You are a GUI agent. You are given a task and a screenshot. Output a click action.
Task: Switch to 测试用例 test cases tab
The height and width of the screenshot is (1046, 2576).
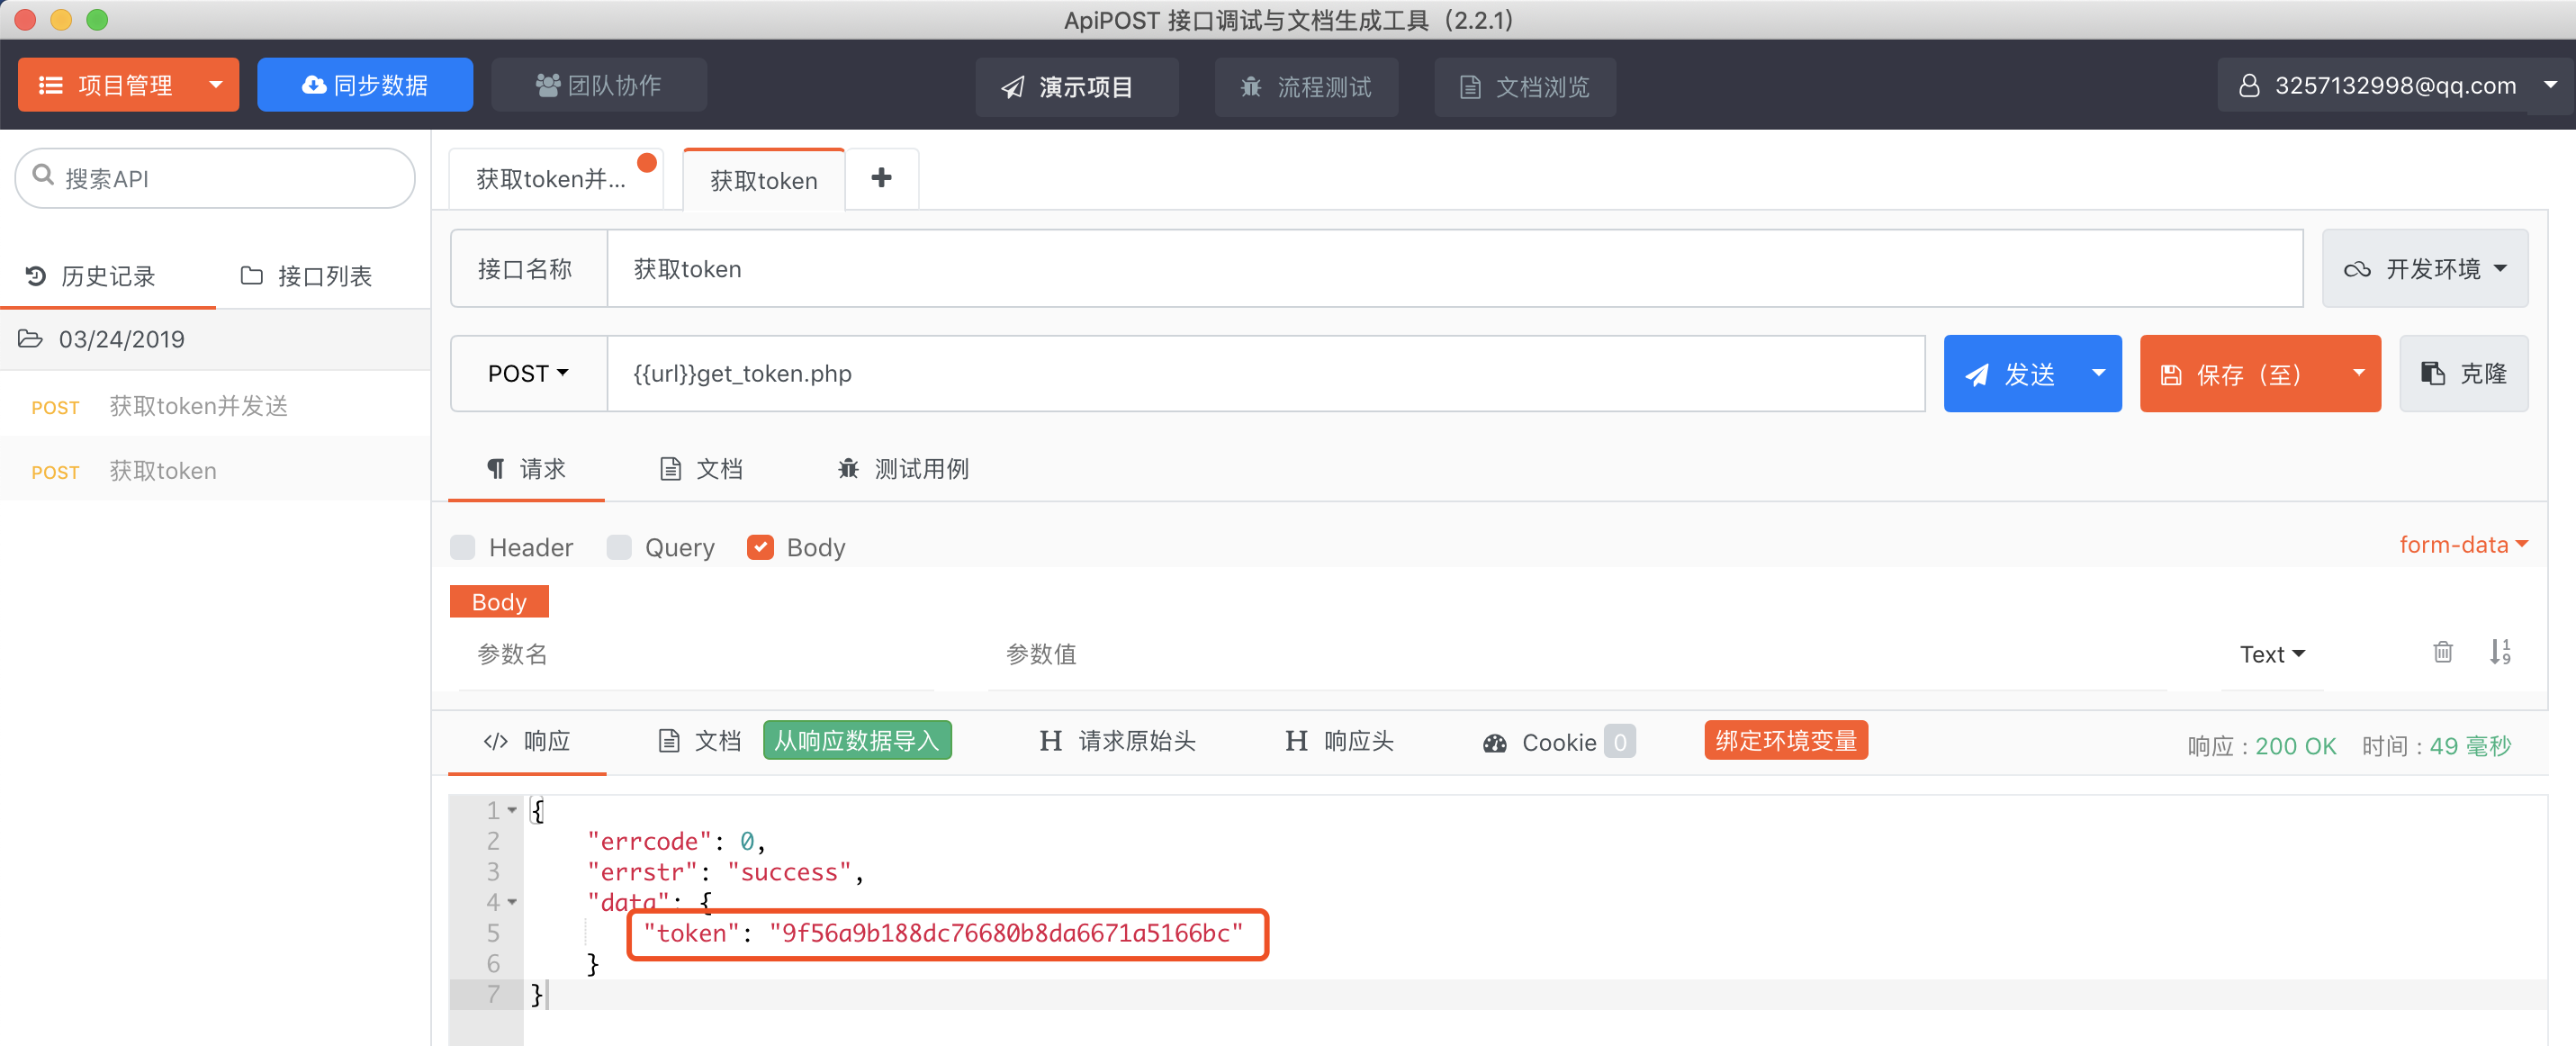(x=903, y=469)
